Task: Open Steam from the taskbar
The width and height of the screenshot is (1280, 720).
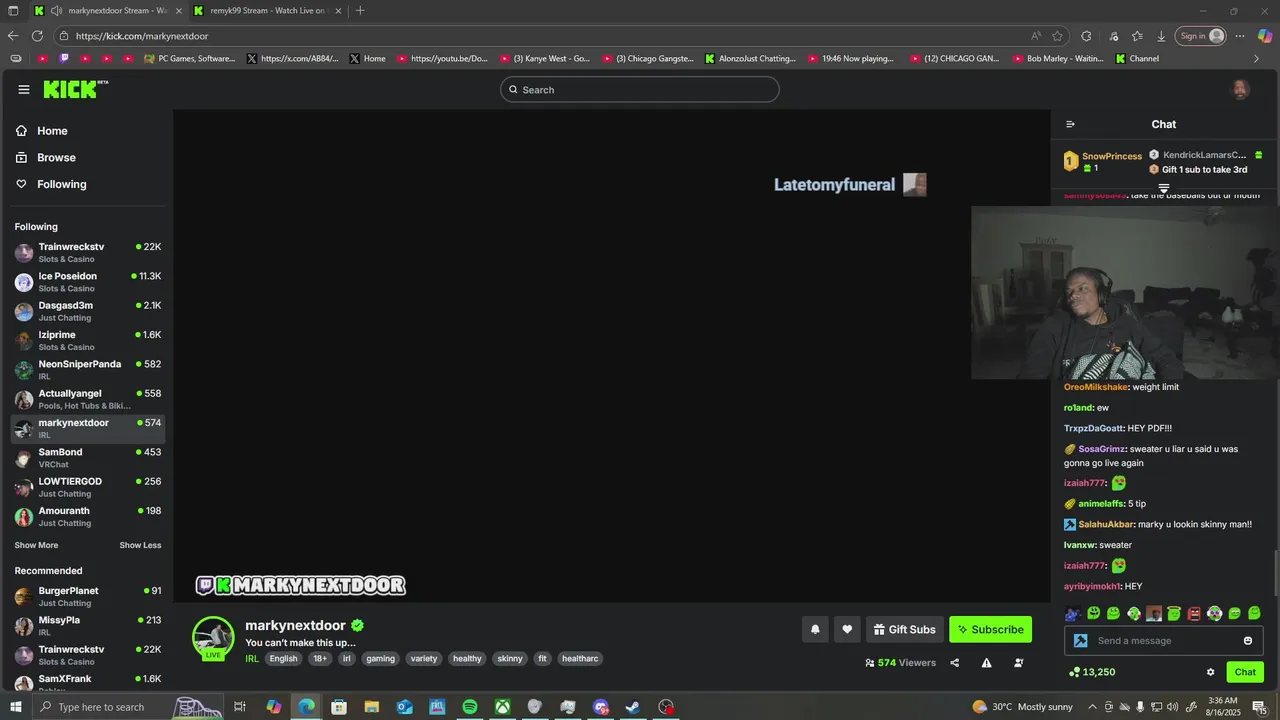Action: click(x=633, y=707)
